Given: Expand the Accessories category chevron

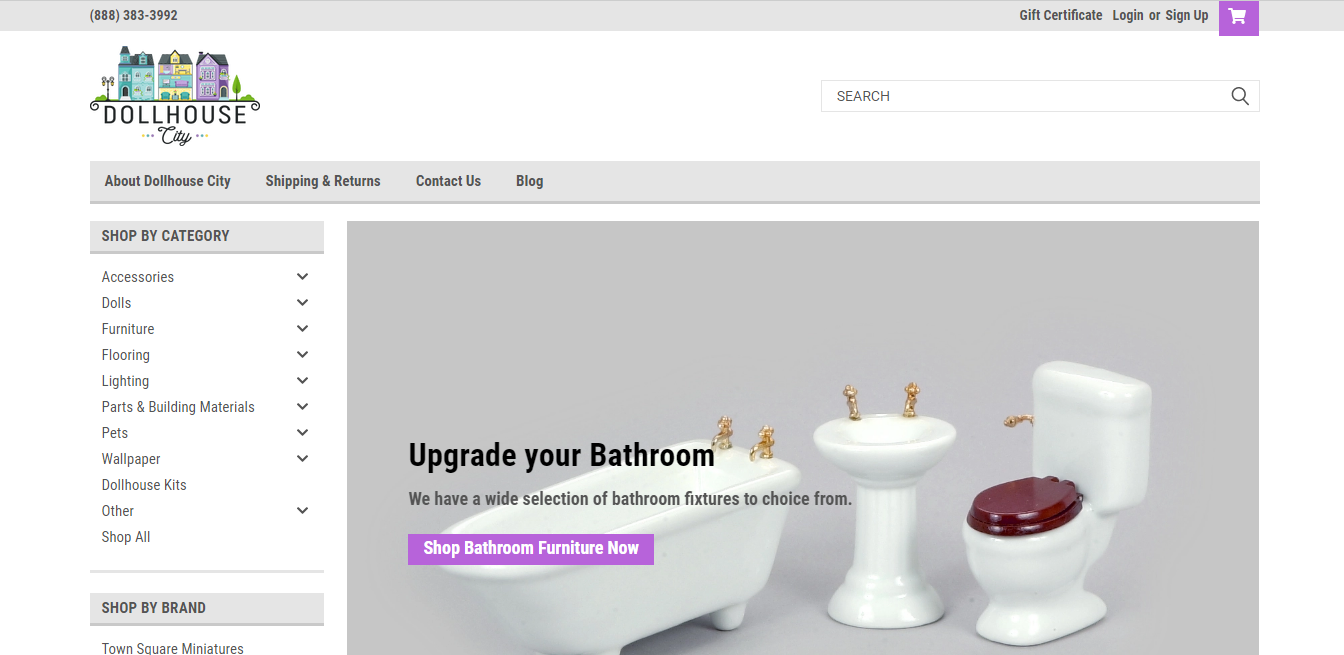Looking at the screenshot, I should (x=302, y=277).
